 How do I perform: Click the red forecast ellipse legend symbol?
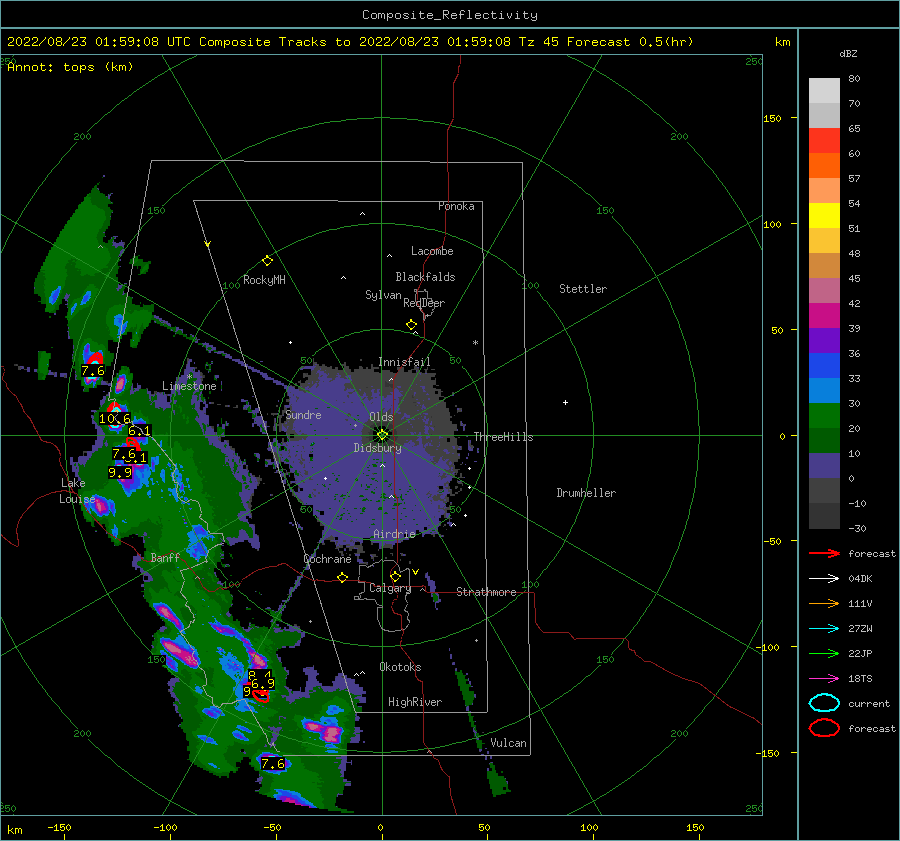(x=824, y=728)
